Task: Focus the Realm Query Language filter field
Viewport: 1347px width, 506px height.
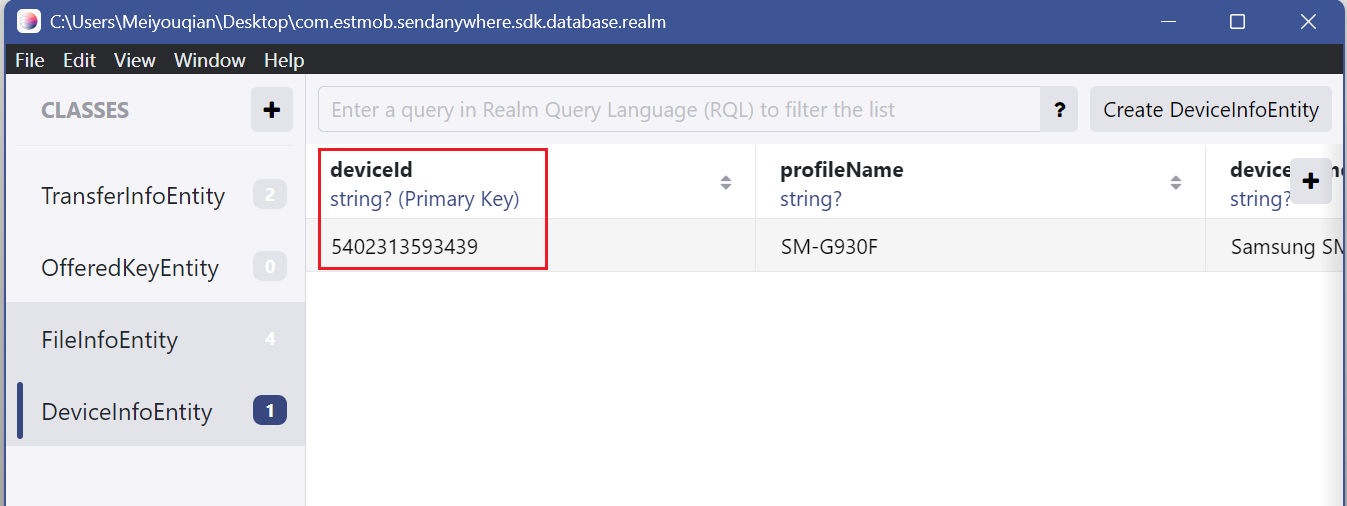Action: pos(680,110)
